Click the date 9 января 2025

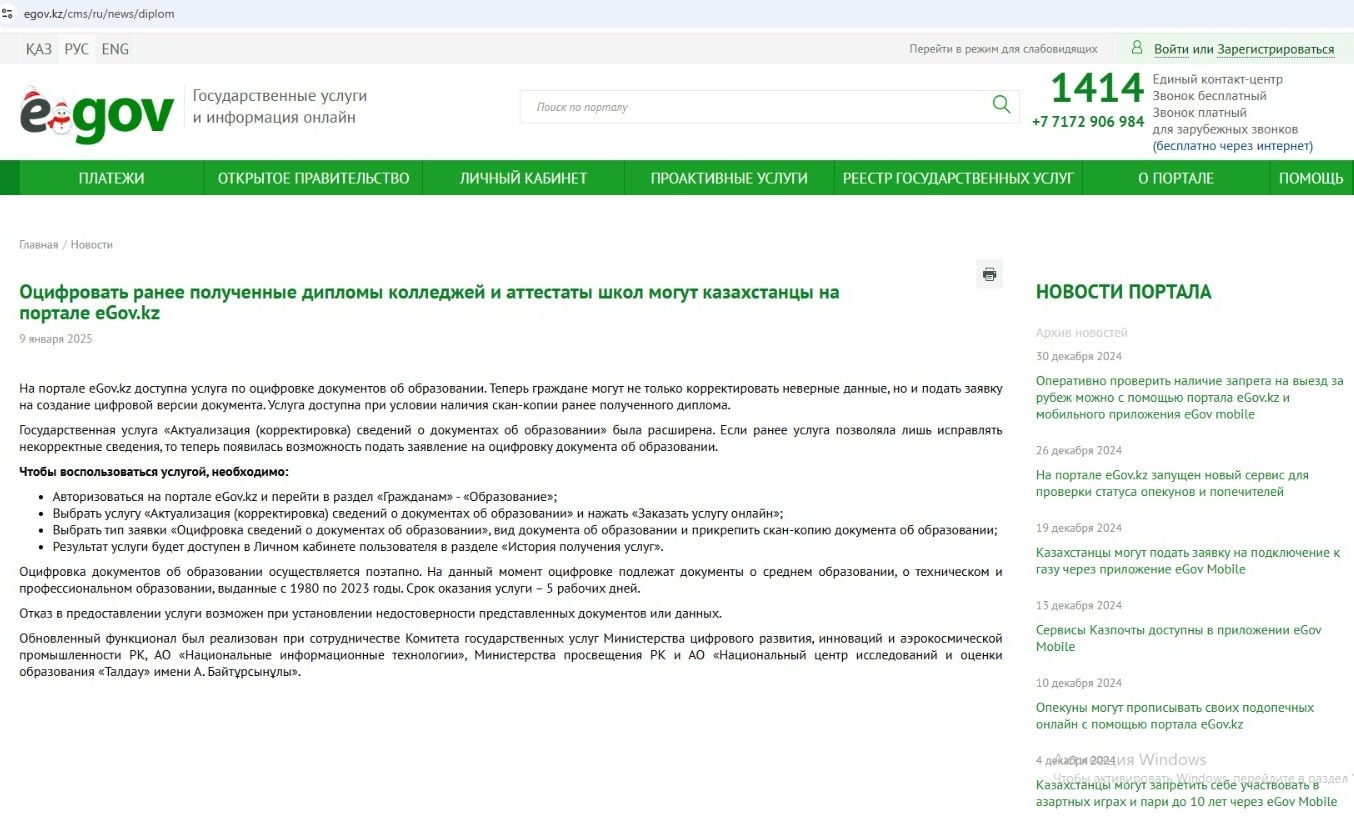56,339
